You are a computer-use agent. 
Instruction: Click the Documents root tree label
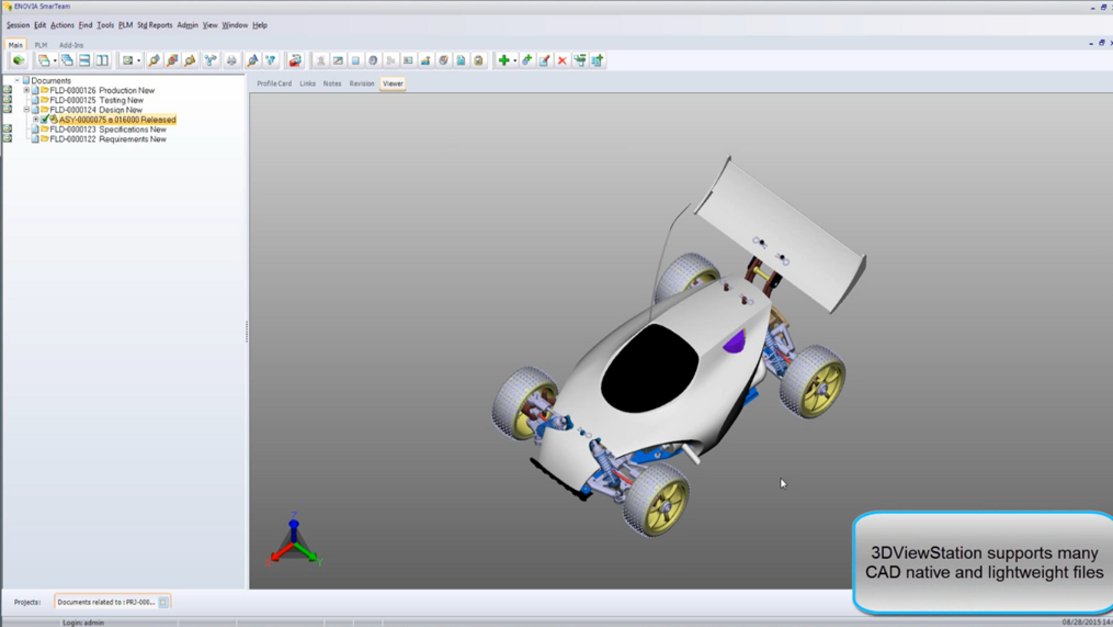click(51, 80)
